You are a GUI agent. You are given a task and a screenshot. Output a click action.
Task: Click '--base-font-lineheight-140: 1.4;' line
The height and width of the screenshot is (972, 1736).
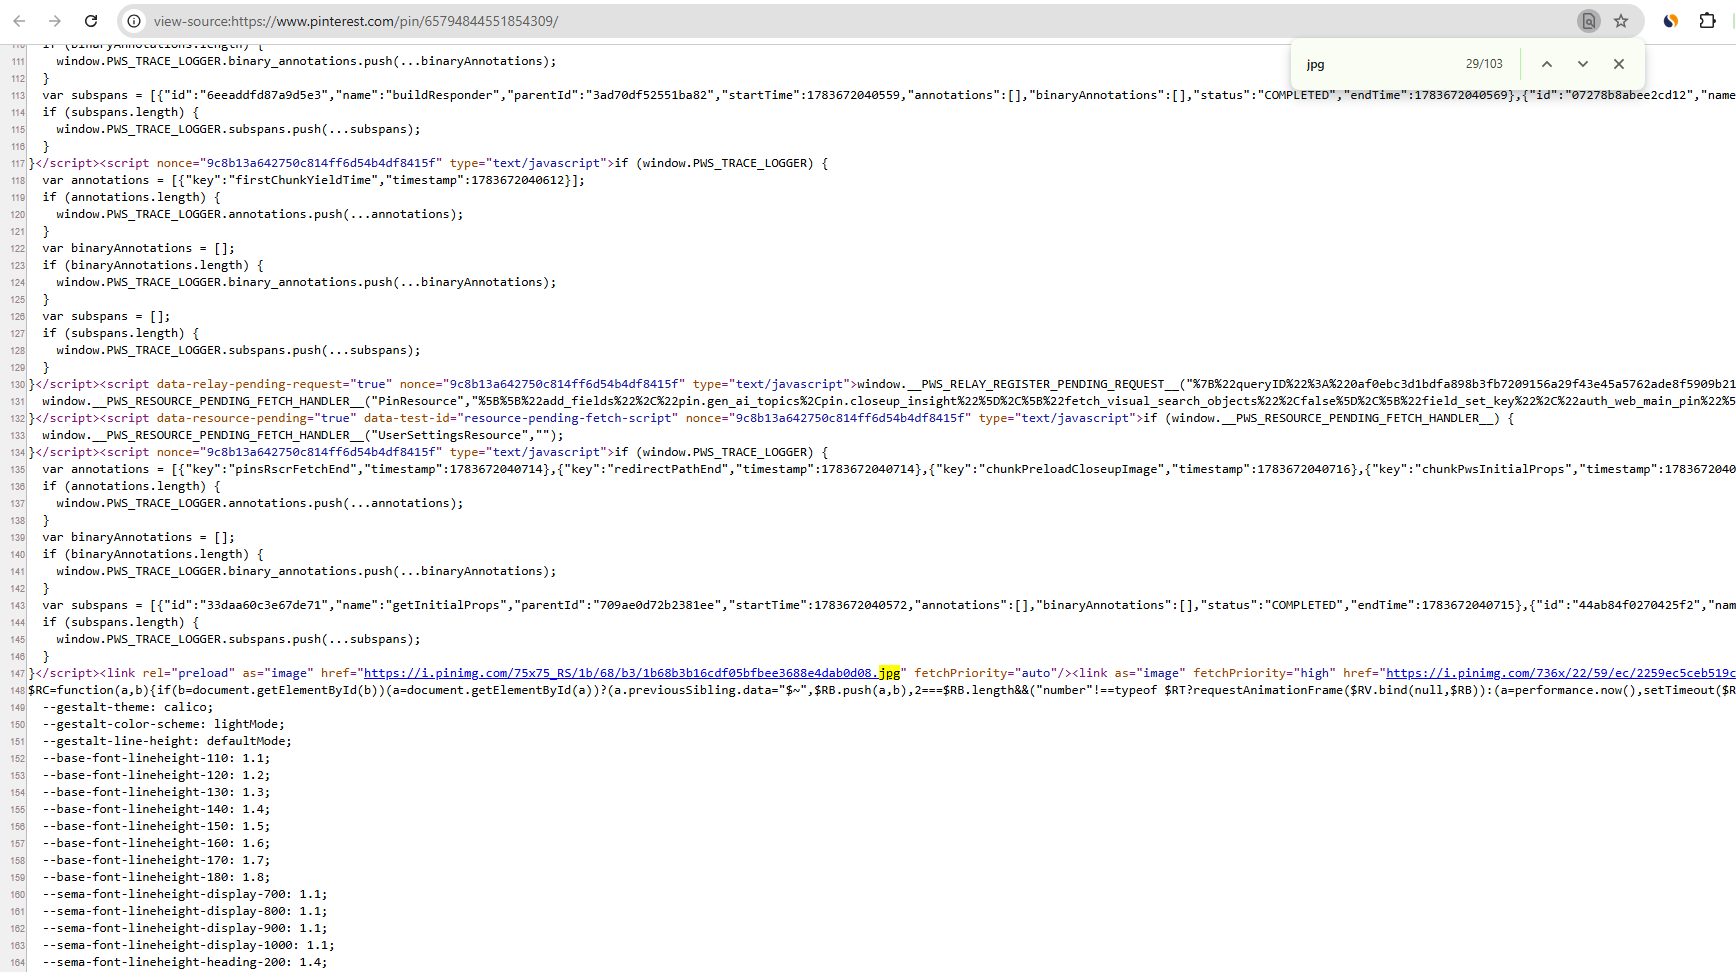pyautogui.click(x=156, y=809)
